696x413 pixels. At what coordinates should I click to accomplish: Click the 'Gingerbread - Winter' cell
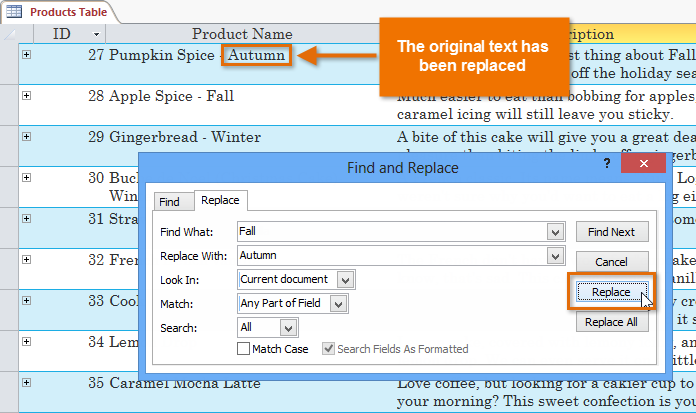pyautogui.click(x=185, y=137)
